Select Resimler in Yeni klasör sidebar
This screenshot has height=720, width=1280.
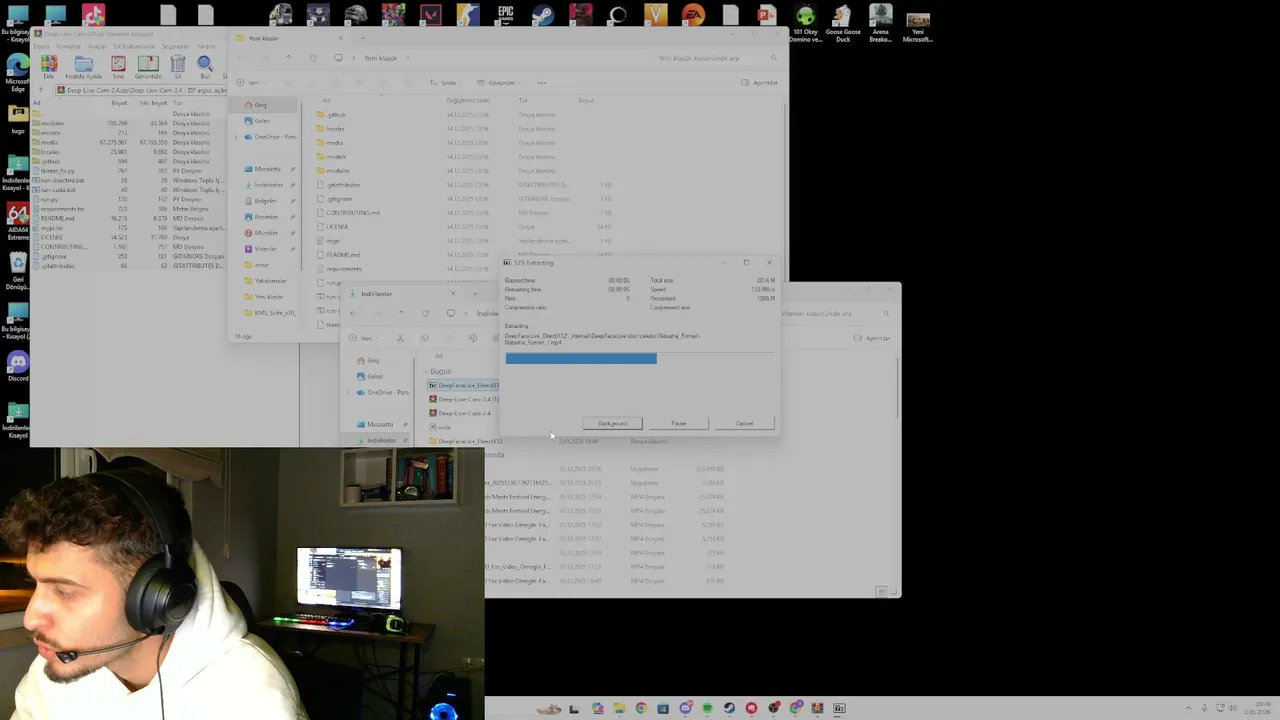(265, 216)
